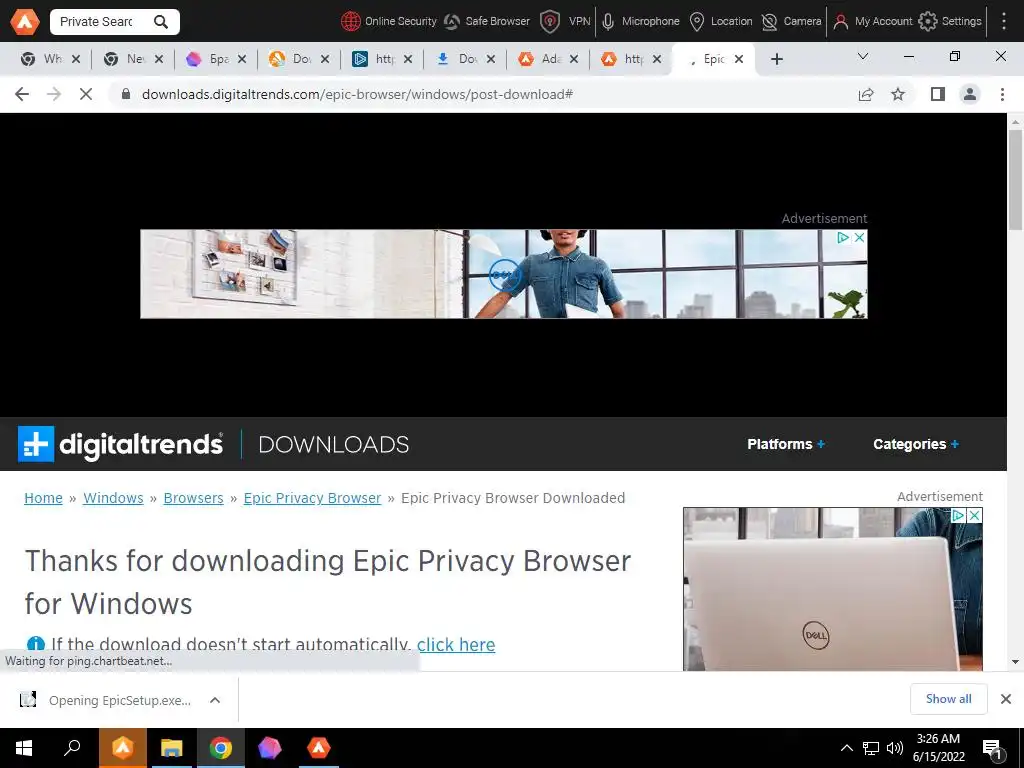Bookmark this page with the star
Screen dimensions: 1024x768
898,94
